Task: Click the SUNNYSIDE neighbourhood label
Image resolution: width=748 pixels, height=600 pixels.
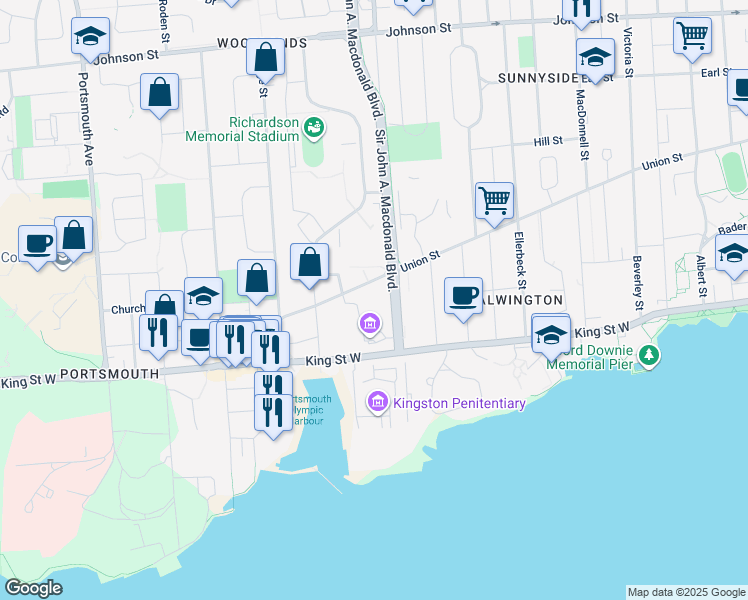Action: click(538, 78)
